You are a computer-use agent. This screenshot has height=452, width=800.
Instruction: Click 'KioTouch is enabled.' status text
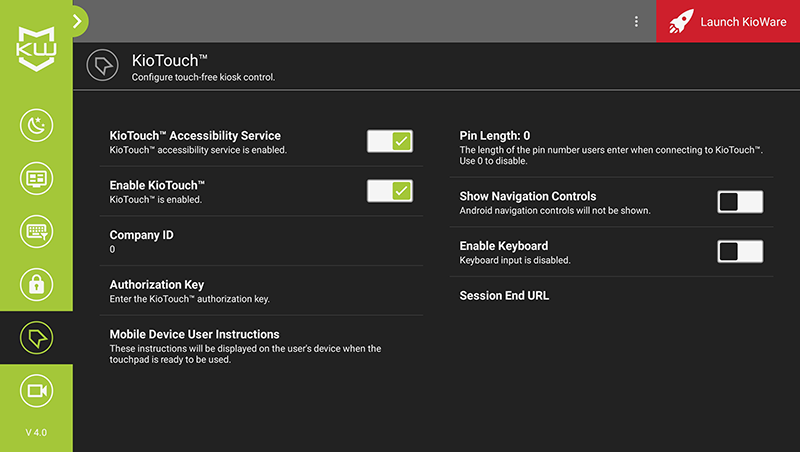[156, 199]
